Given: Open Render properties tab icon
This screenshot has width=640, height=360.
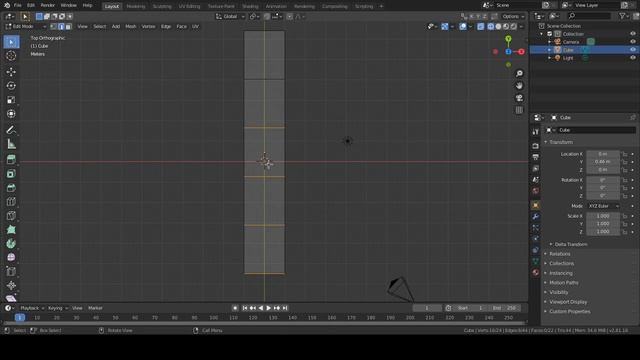Looking at the screenshot, I should click(536, 146).
